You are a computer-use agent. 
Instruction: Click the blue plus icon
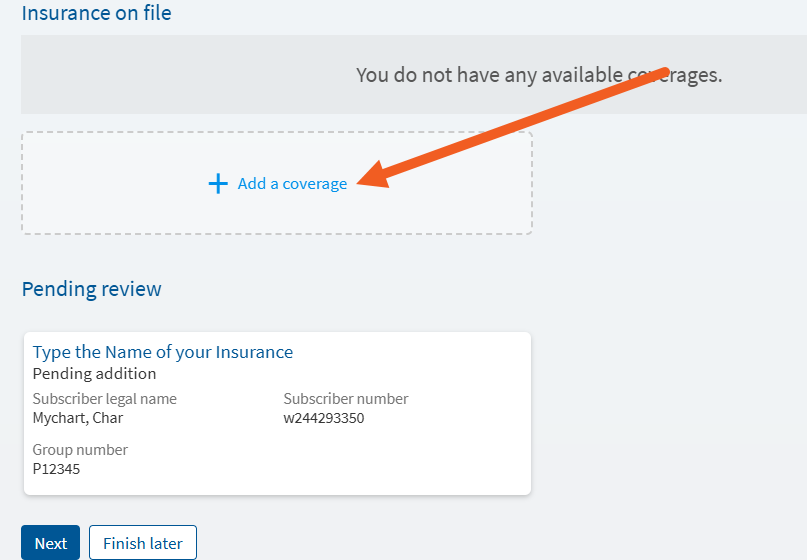(x=218, y=184)
